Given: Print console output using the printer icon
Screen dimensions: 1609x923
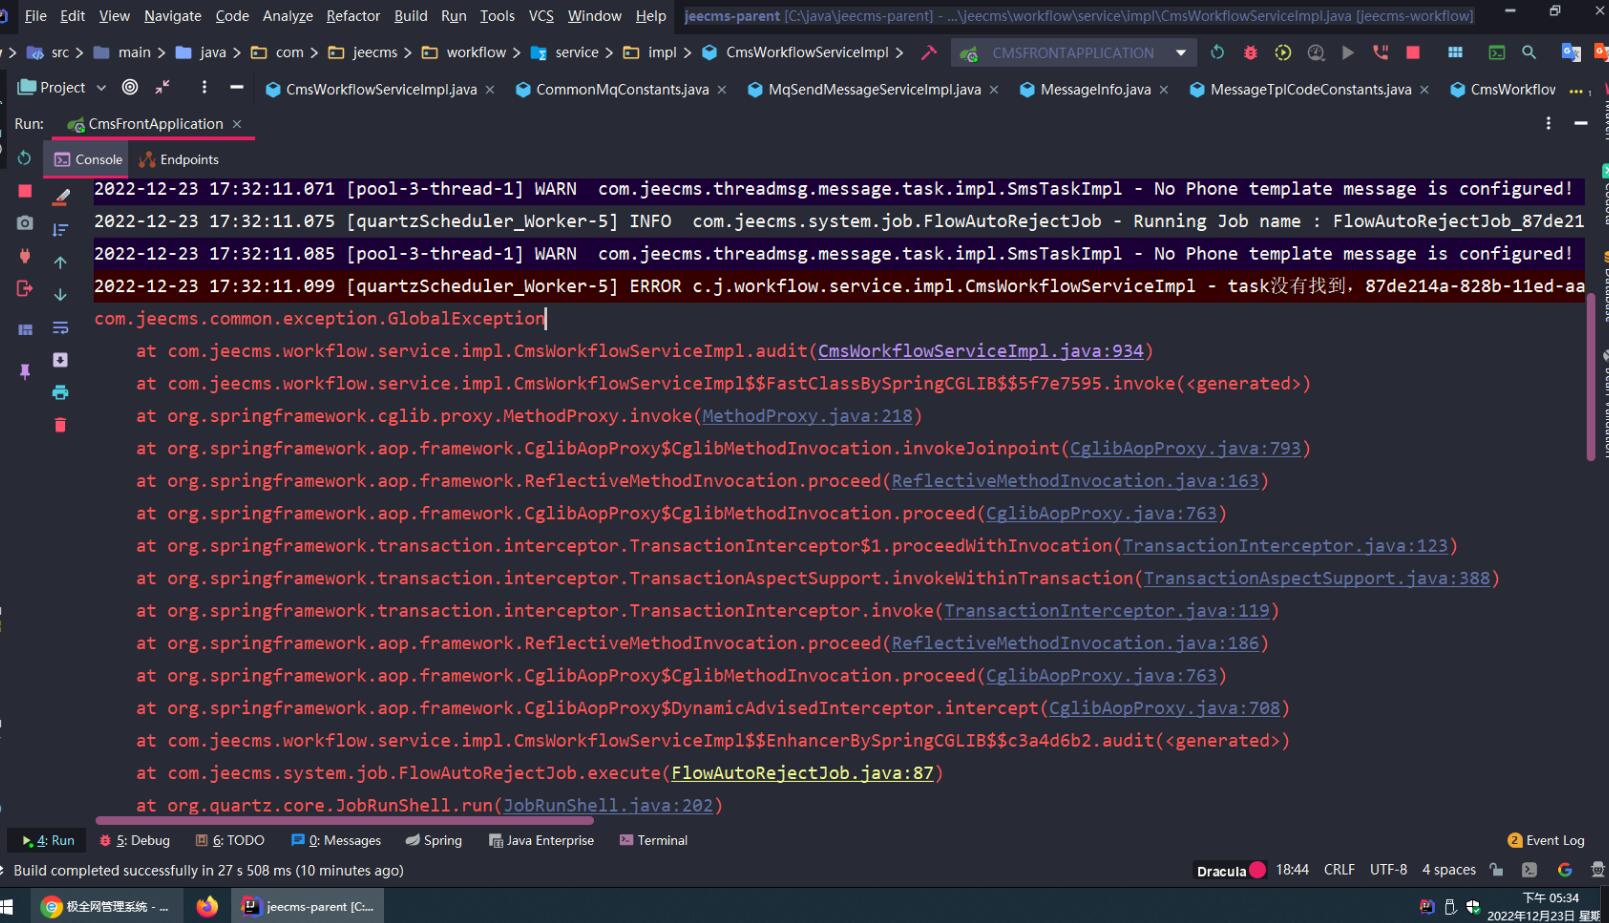Looking at the screenshot, I should 60,392.
